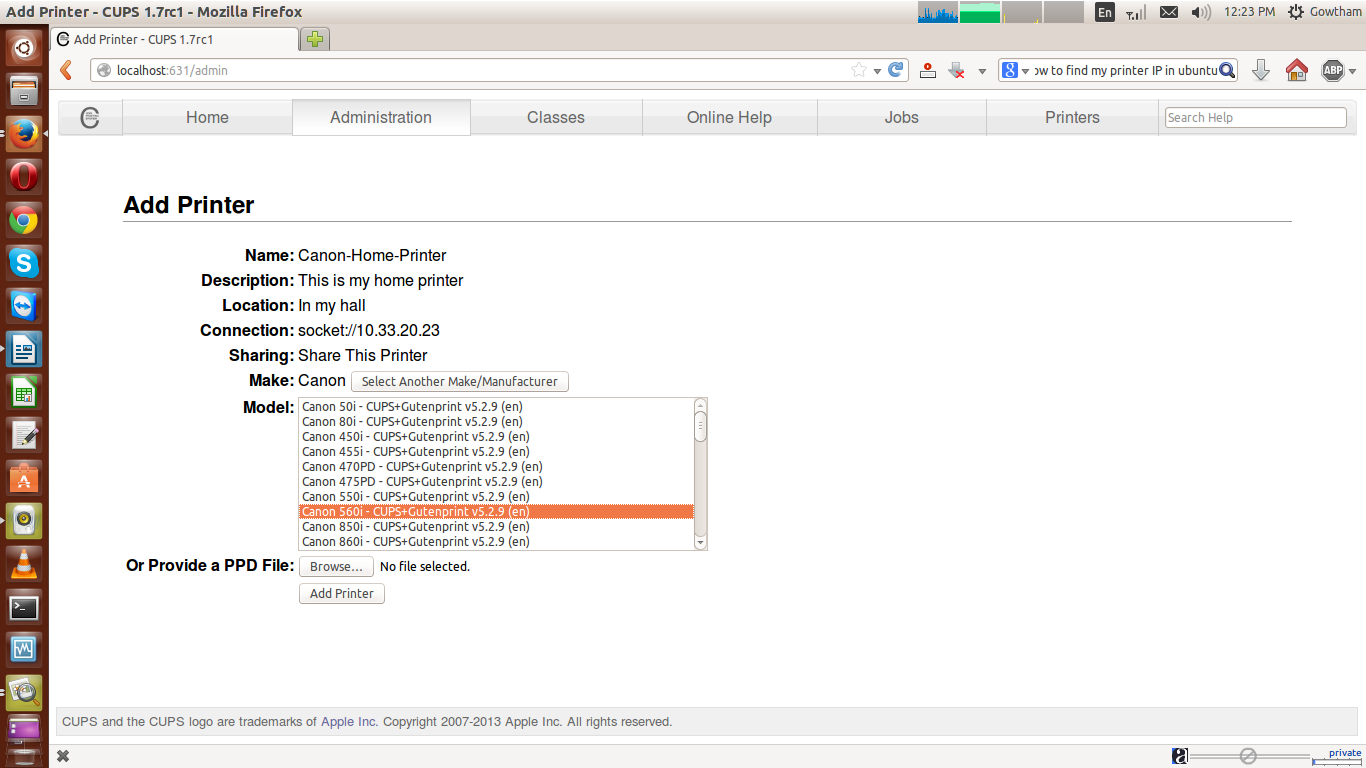
Task: Open the Files manager in the launcher
Action: (24, 90)
